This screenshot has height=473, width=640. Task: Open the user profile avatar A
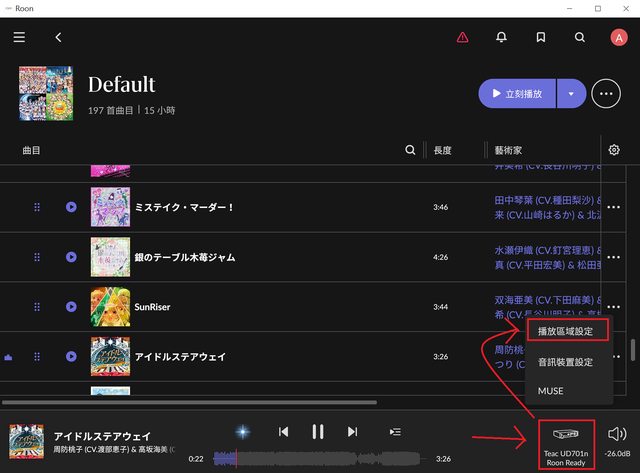click(x=618, y=37)
